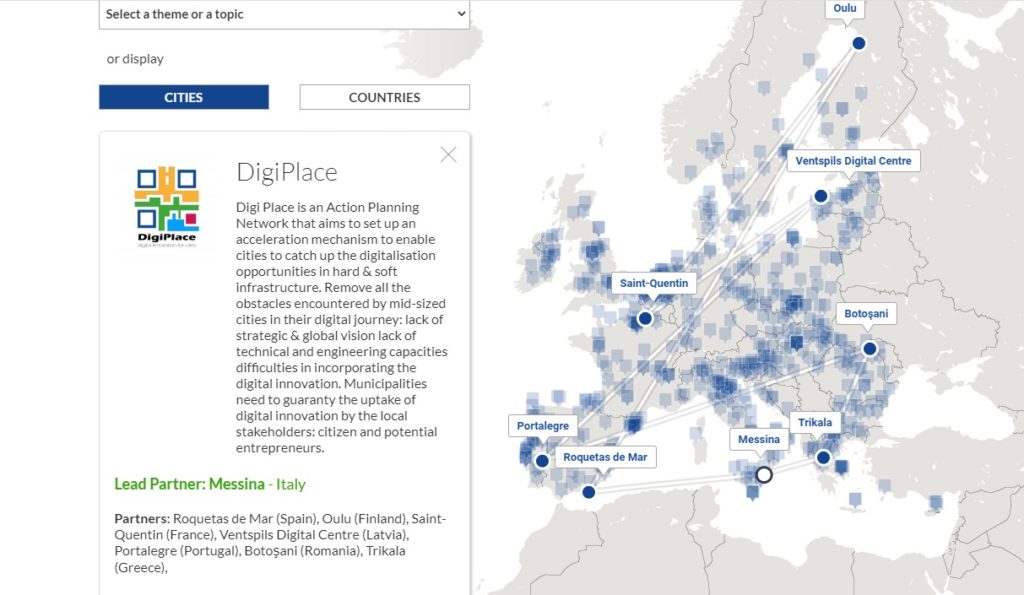Click the Roquetas de Mar map label
This screenshot has height=595, width=1024.
coord(605,457)
